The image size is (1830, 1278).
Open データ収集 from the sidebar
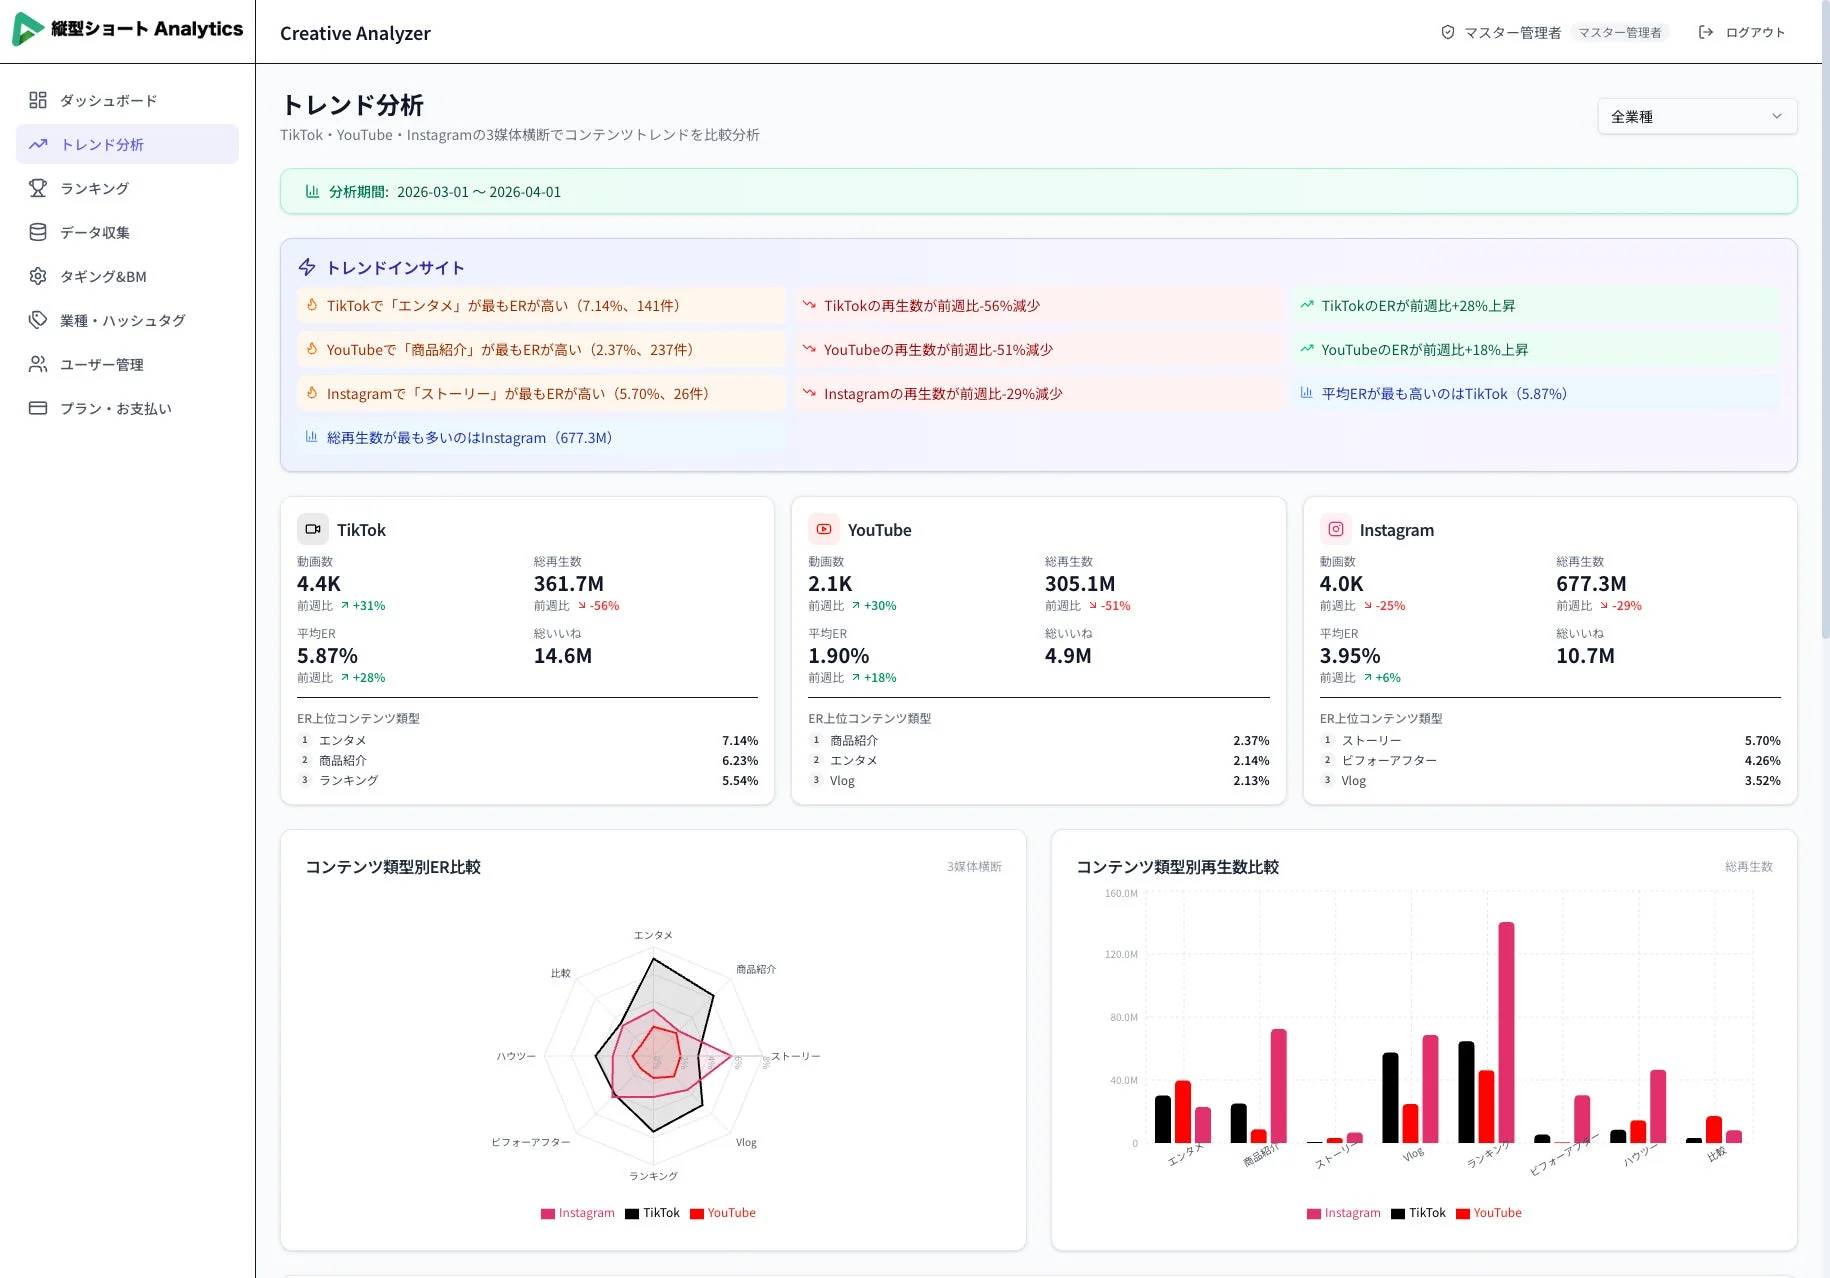click(95, 232)
